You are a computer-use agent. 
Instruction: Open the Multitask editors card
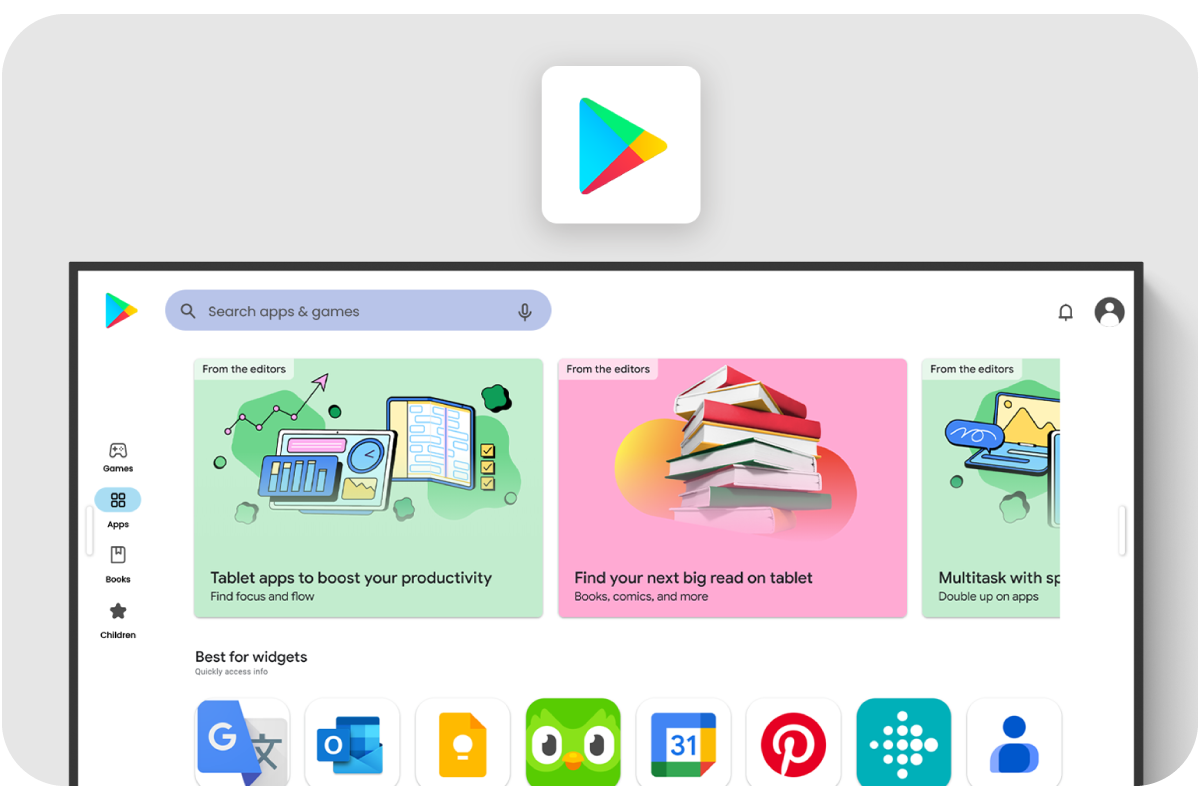click(x=991, y=488)
